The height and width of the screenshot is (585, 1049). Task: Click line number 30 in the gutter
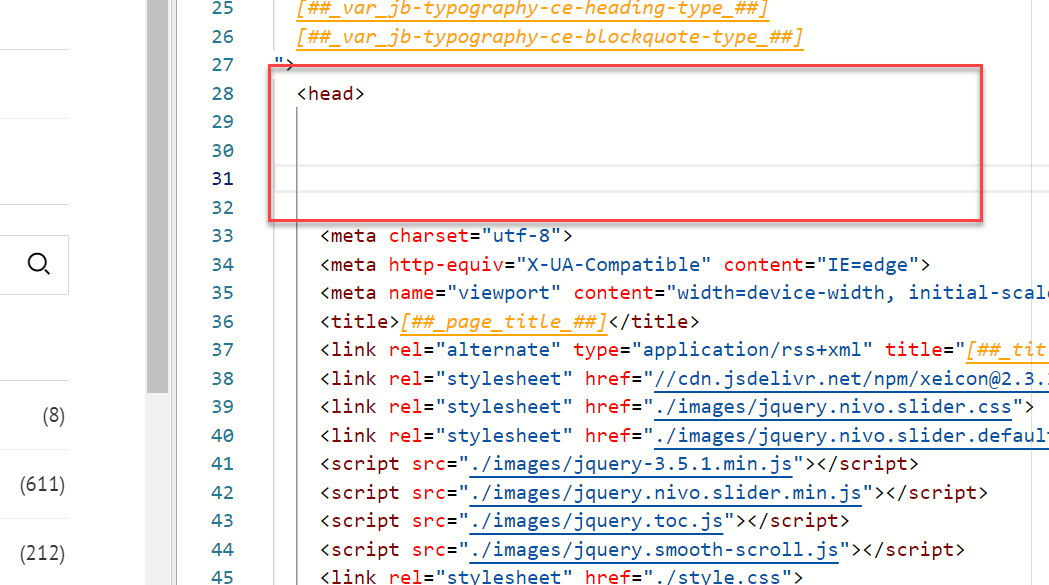222,151
